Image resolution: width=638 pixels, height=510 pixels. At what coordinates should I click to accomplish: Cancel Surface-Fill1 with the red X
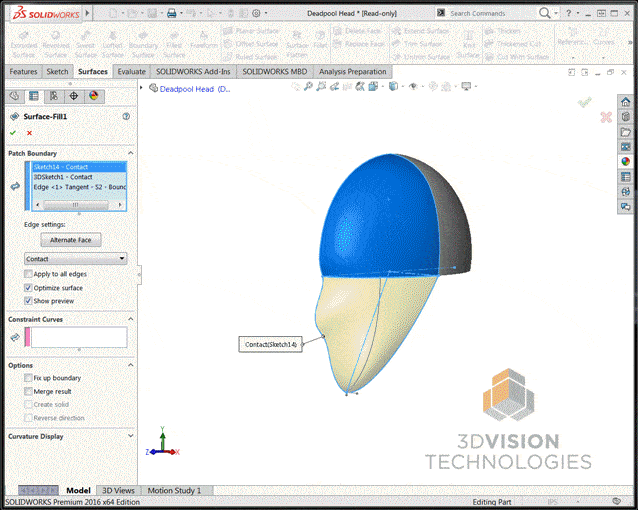[x=29, y=133]
